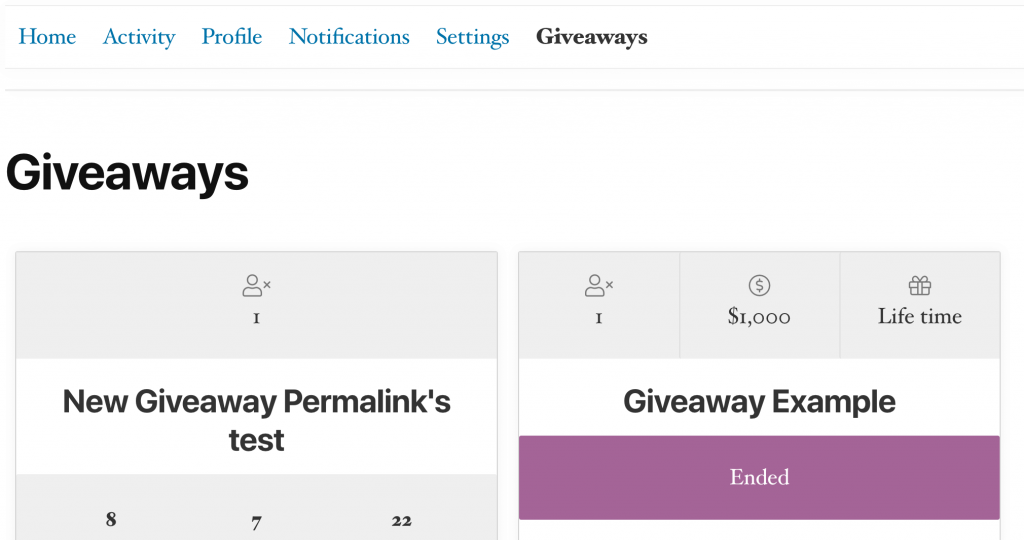The height and width of the screenshot is (540, 1024).
Task: Click the countdown number 7
Action: click(x=257, y=522)
